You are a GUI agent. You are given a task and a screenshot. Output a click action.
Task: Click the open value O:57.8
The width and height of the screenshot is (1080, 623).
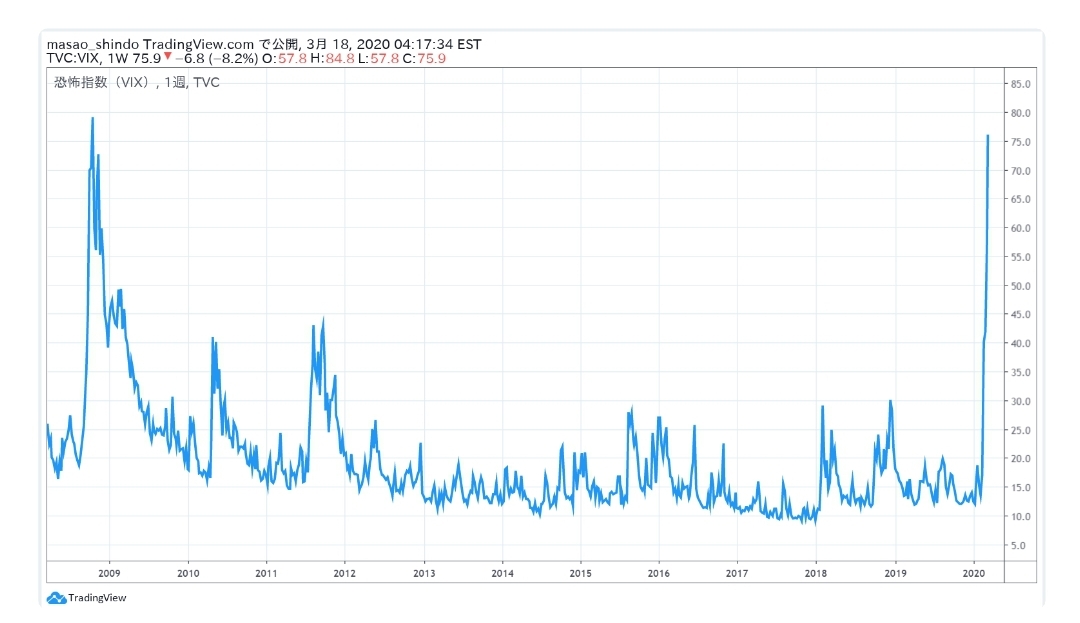(284, 59)
